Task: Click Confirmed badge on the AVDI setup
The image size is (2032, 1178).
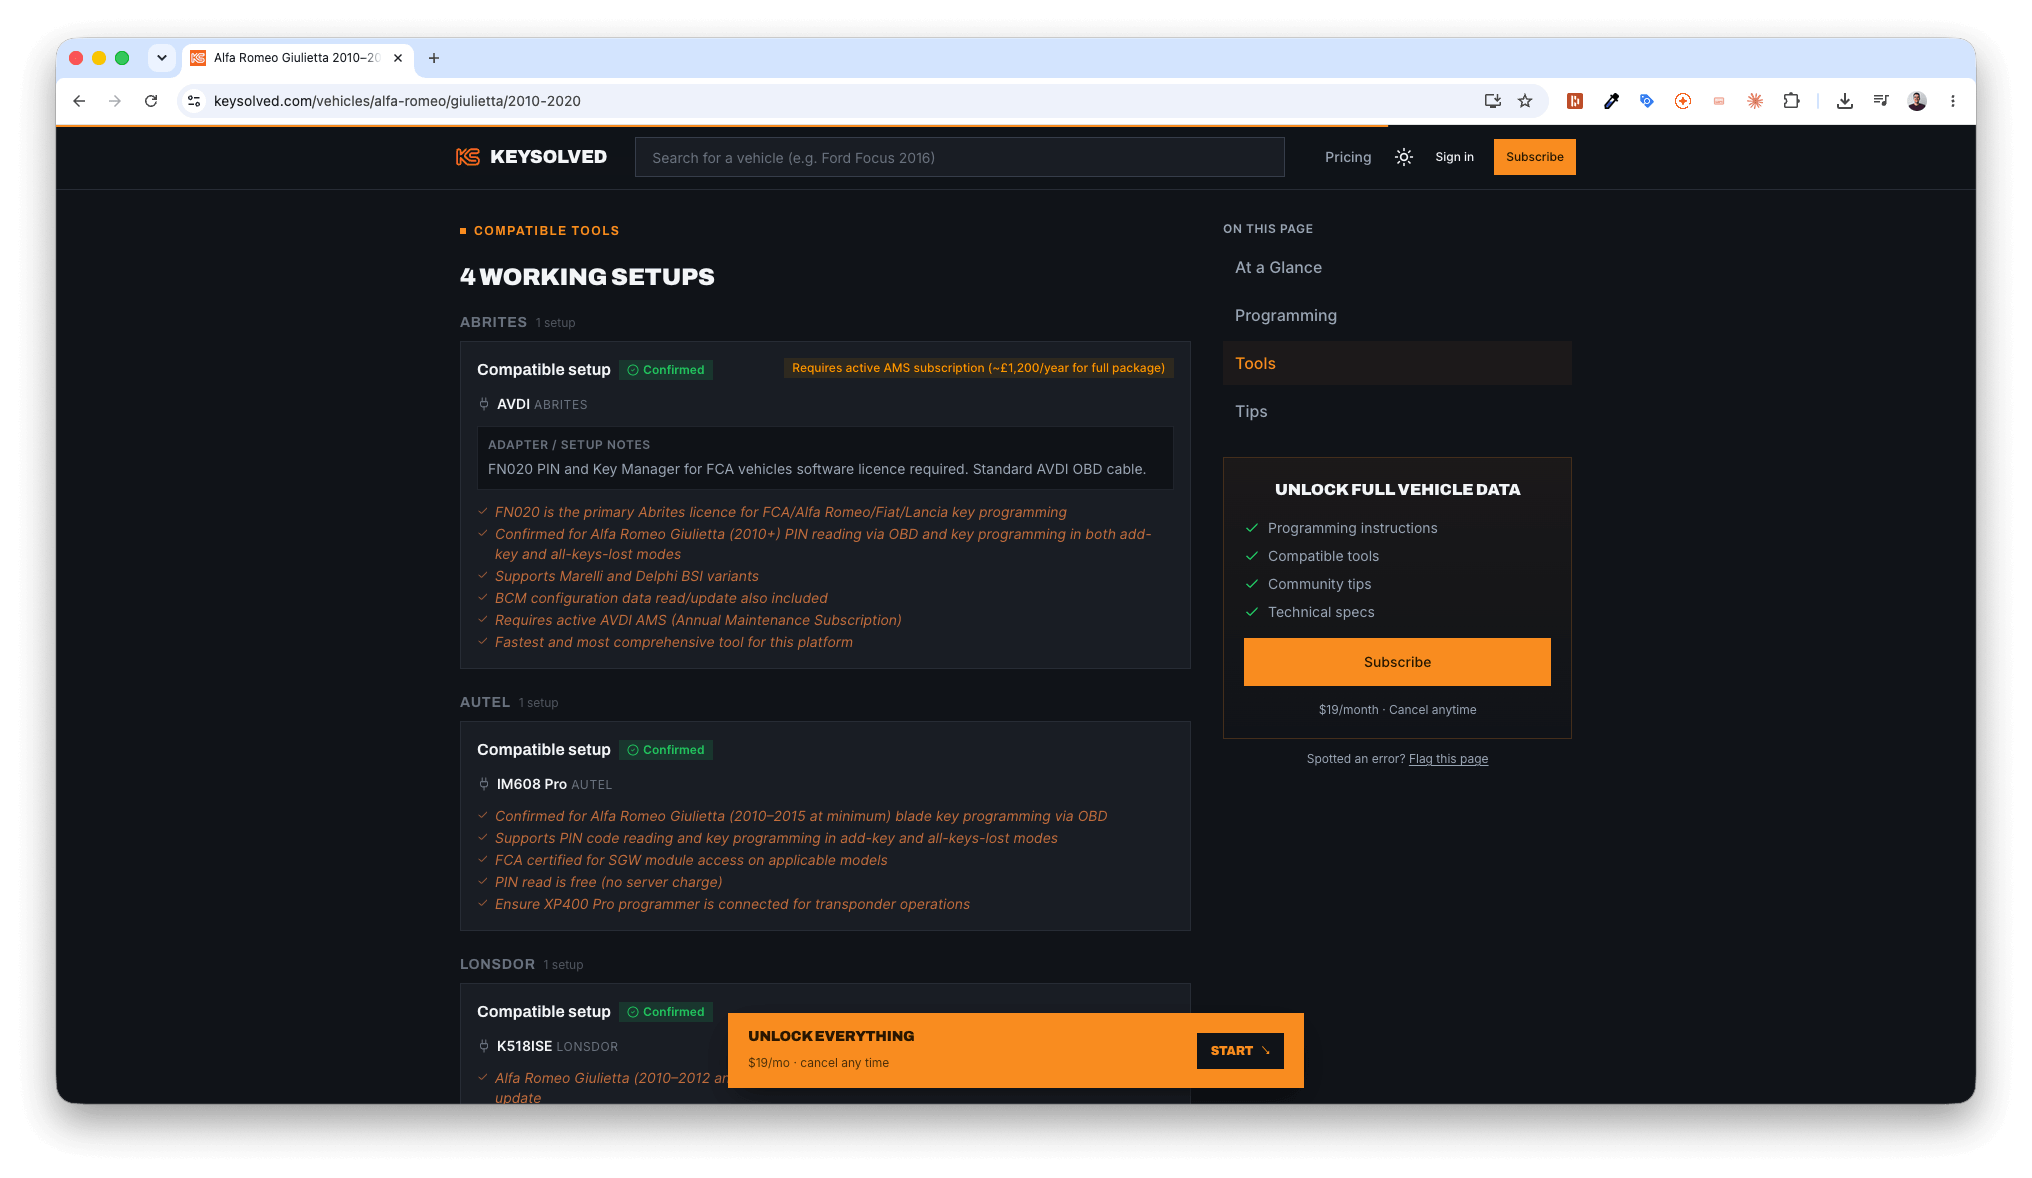Action: (666, 370)
